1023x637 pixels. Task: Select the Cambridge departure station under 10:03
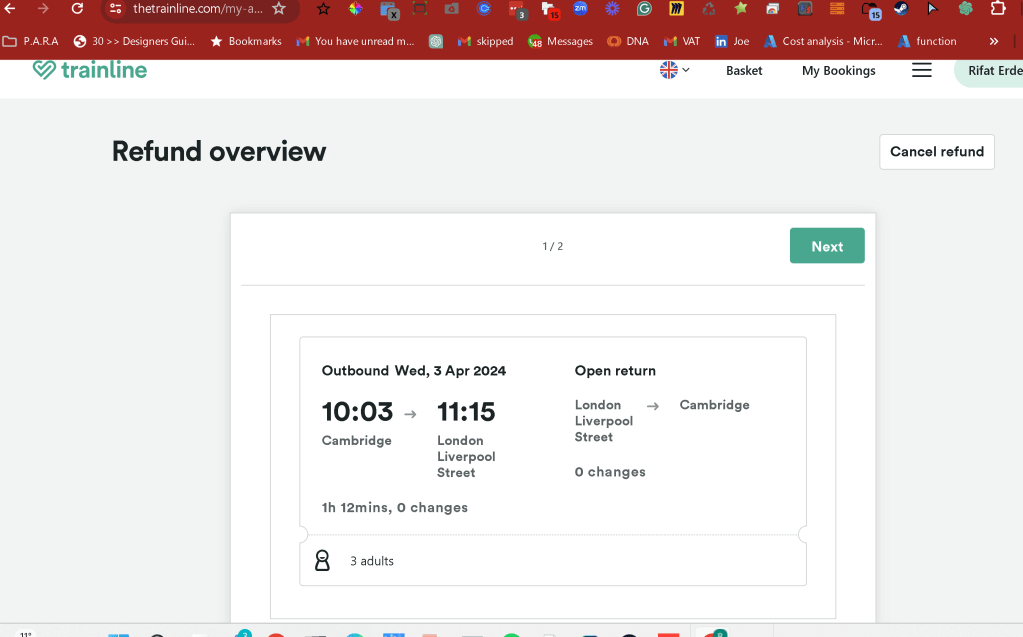tap(356, 441)
